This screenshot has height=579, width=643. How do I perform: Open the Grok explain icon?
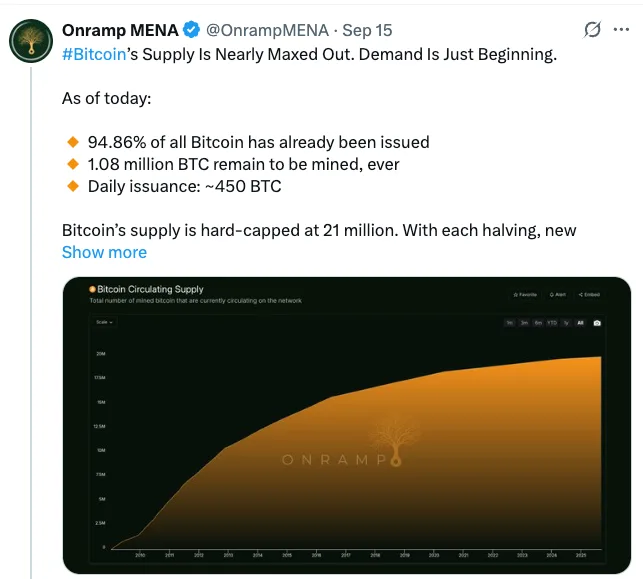[x=592, y=30]
